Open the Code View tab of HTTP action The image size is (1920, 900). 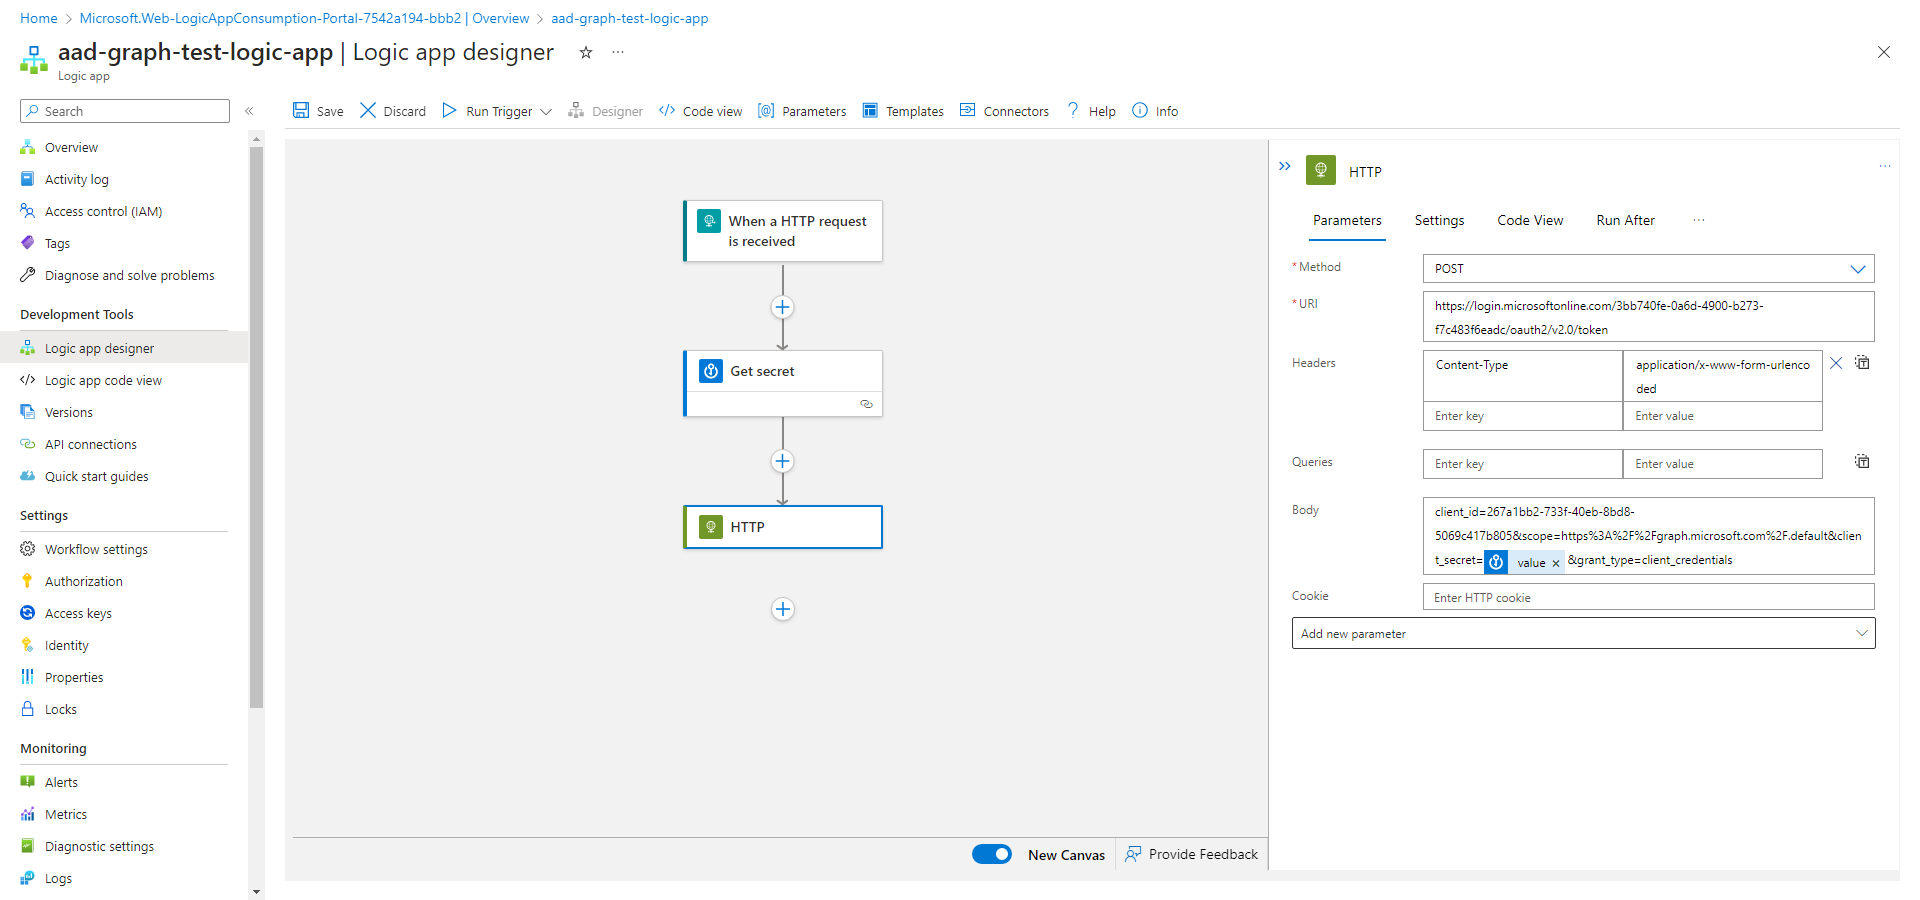[x=1530, y=220]
